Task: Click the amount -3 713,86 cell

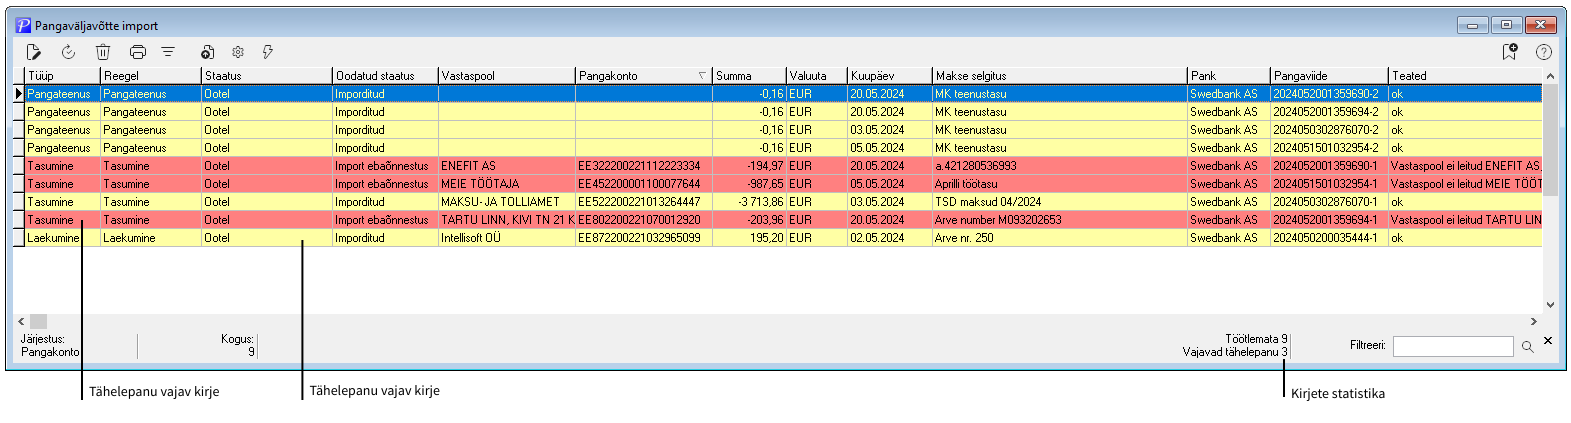Action: [749, 202]
